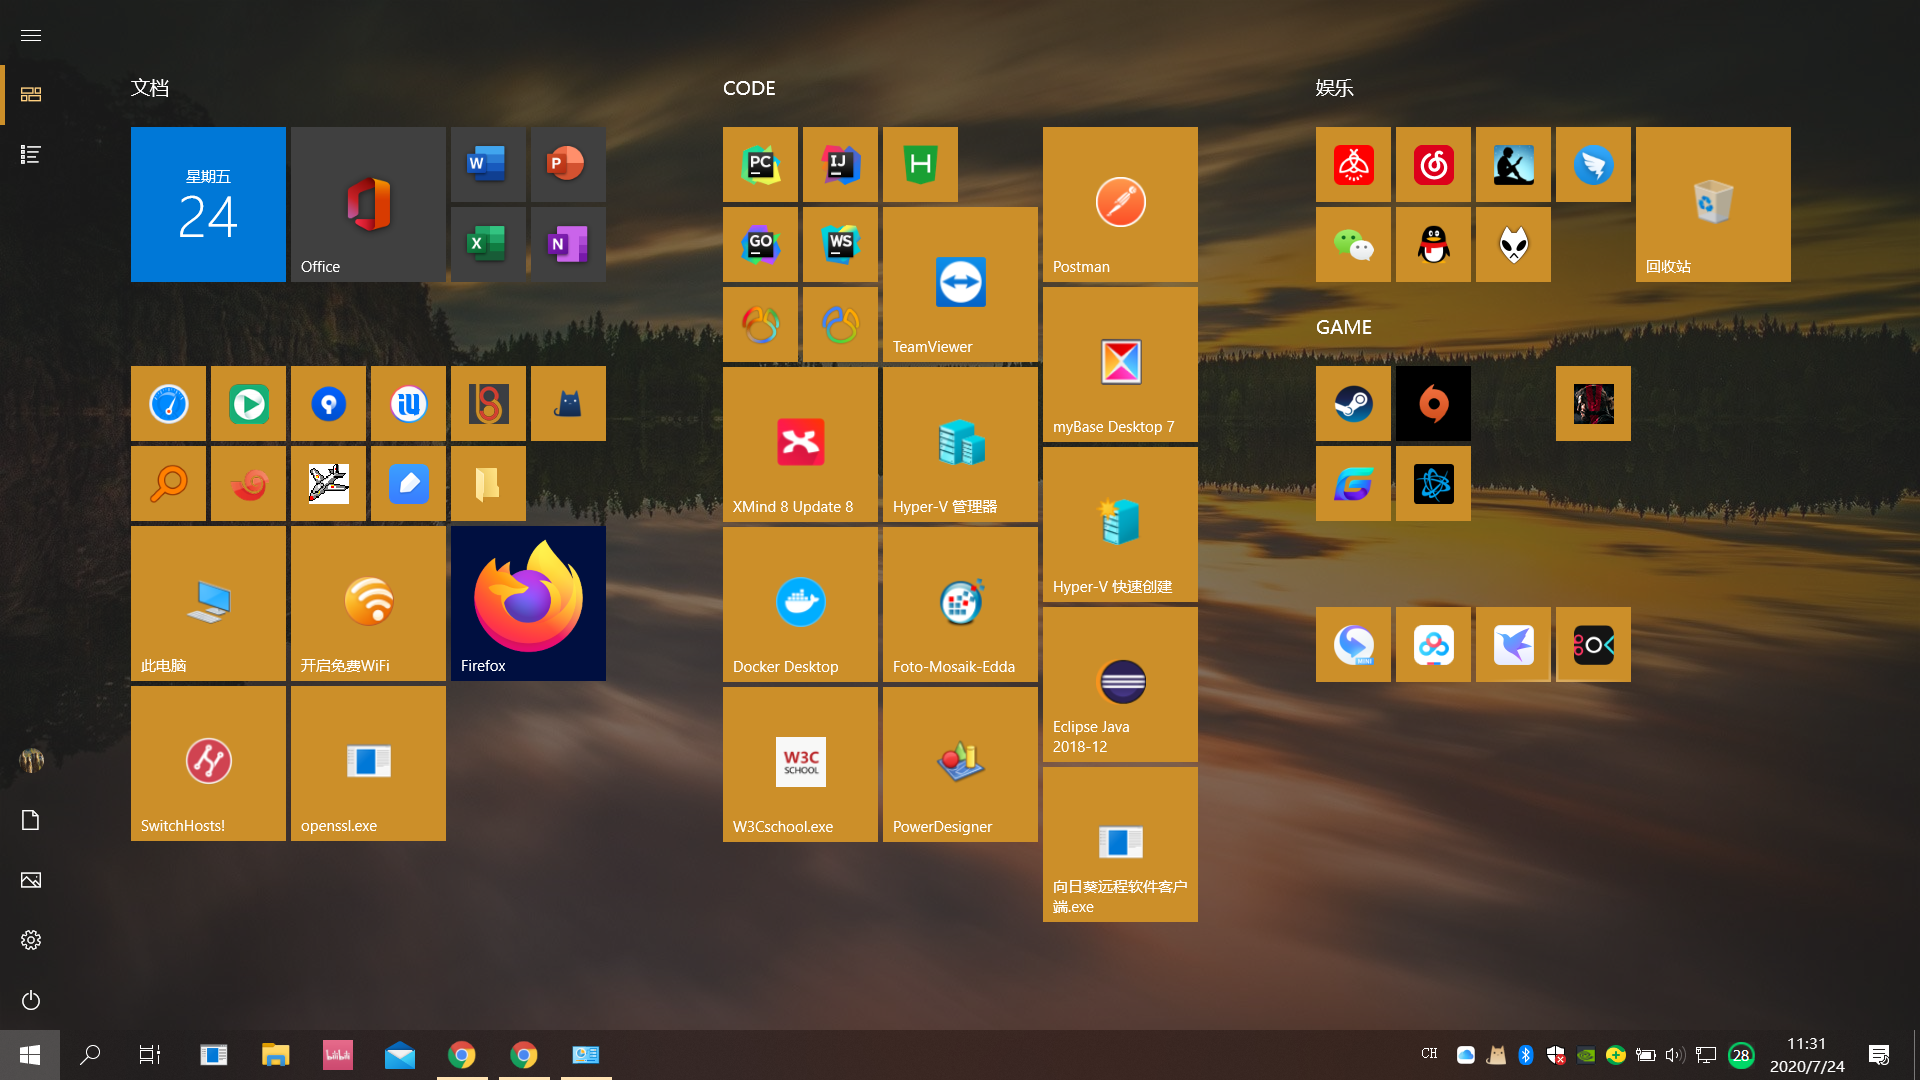Launch the NetEase Cloud Music tile
The width and height of the screenshot is (1920, 1080).
1433,164
